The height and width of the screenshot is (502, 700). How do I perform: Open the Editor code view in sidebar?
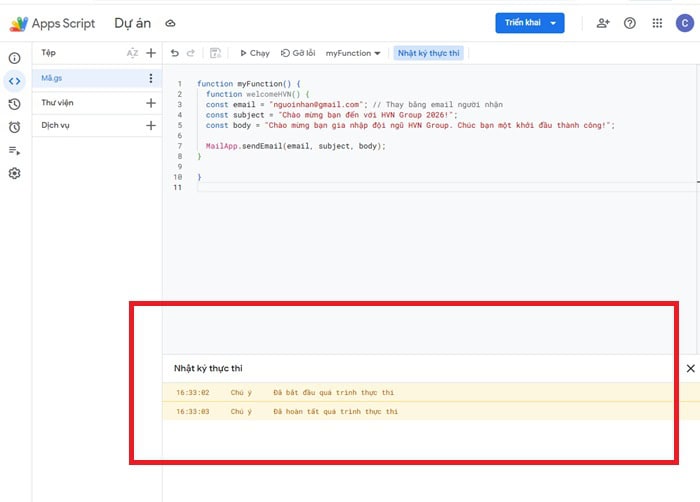coord(14,81)
